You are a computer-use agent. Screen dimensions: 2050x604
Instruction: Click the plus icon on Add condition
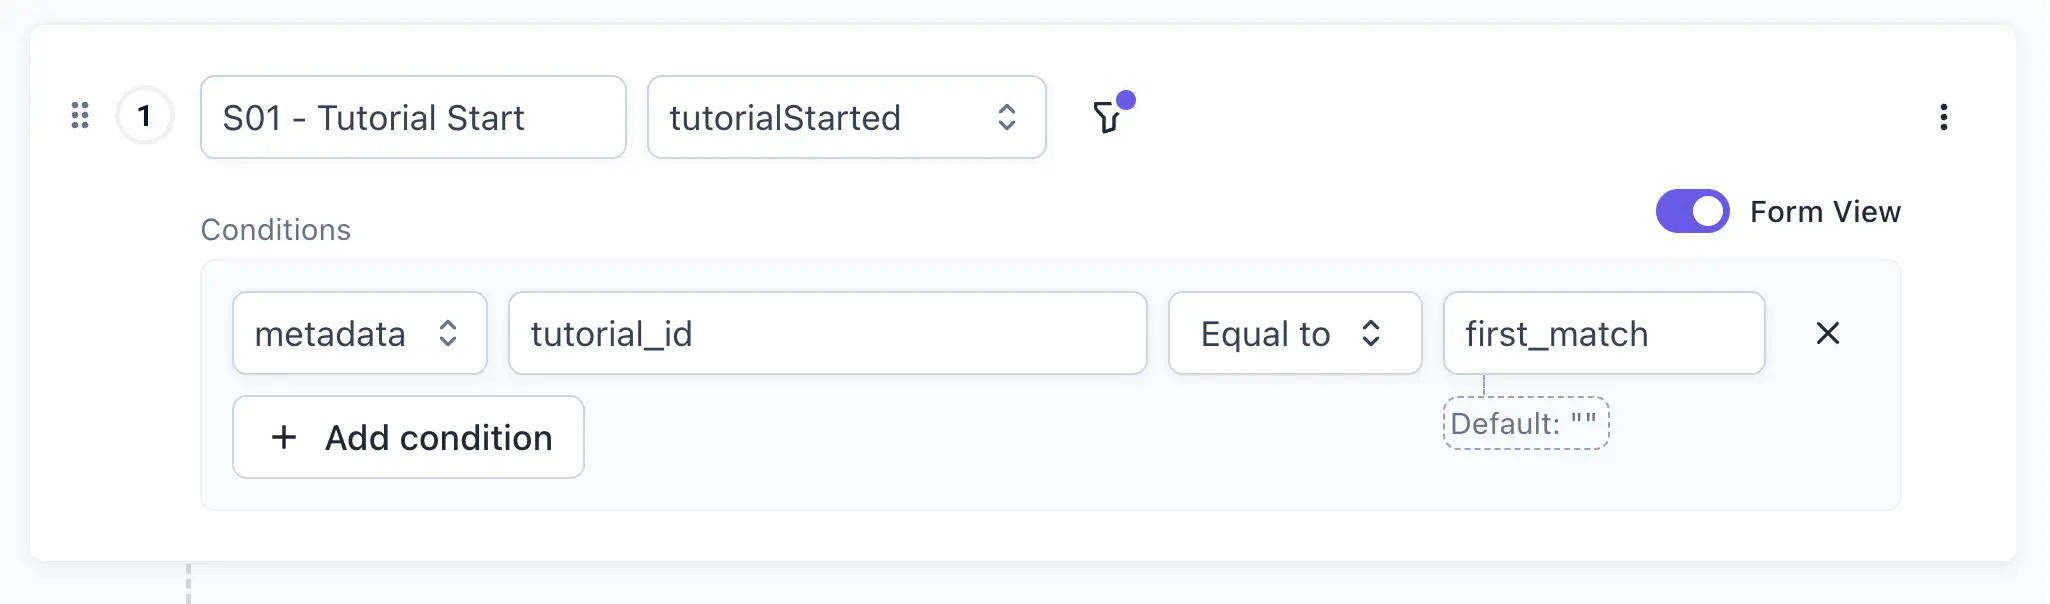(284, 437)
